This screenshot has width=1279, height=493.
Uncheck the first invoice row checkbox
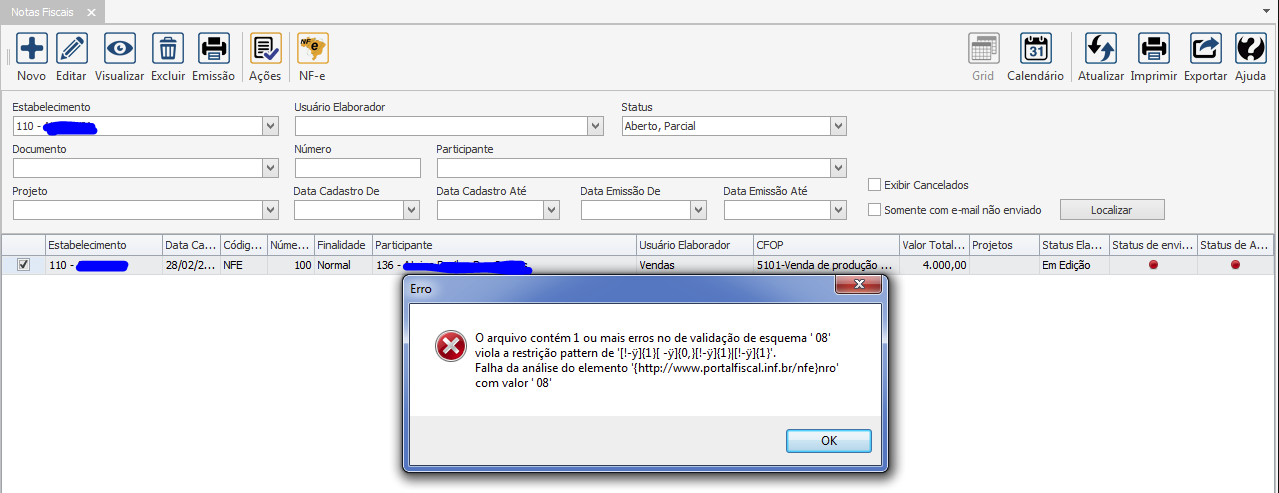pyautogui.click(x=24, y=265)
